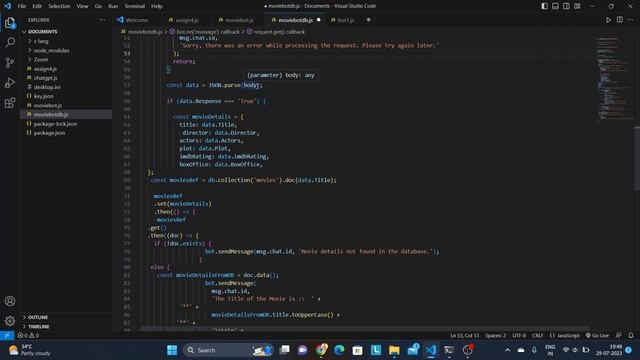Click the VS Code logo in title bar
This screenshot has height=360, width=640.
7,6
